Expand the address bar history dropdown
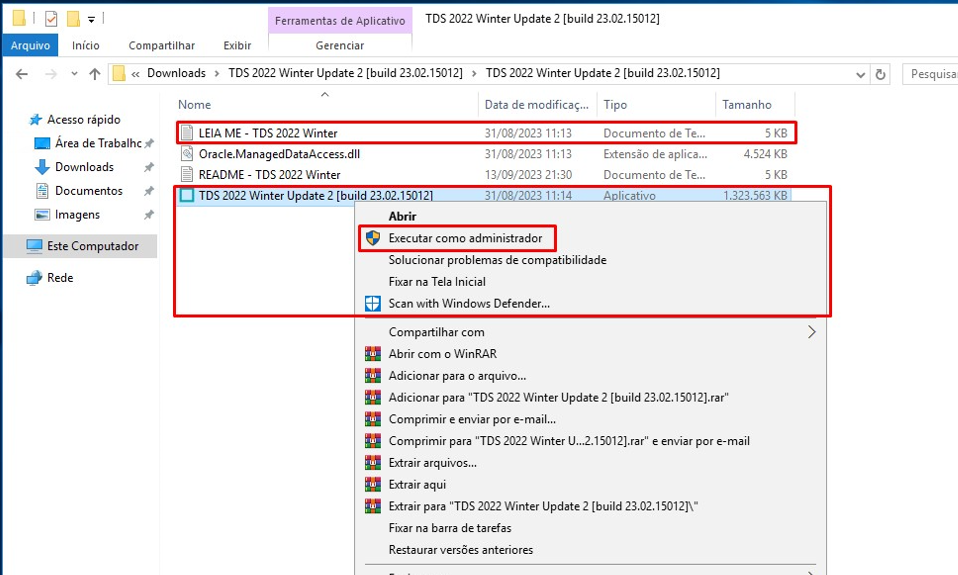The width and height of the screenshot is (958, 575). pyautogui.click(x=860, y=75)
